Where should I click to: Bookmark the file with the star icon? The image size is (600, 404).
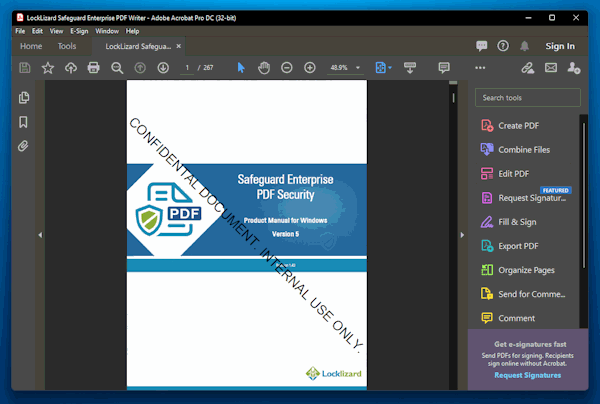(x=48, y=68)
